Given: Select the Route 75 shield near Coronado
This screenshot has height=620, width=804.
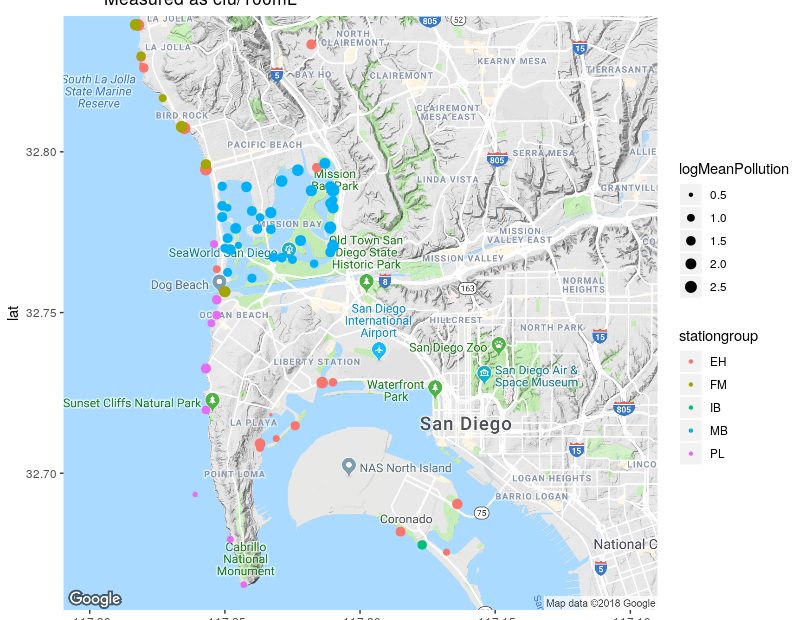Looking at the screenshot, I should pos(481,513).
